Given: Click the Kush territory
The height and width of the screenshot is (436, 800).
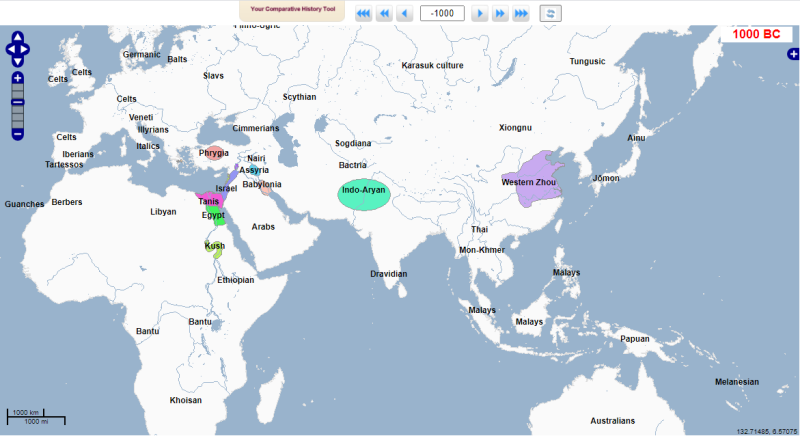Looking at the screenshot, I should tap(216, 249).
